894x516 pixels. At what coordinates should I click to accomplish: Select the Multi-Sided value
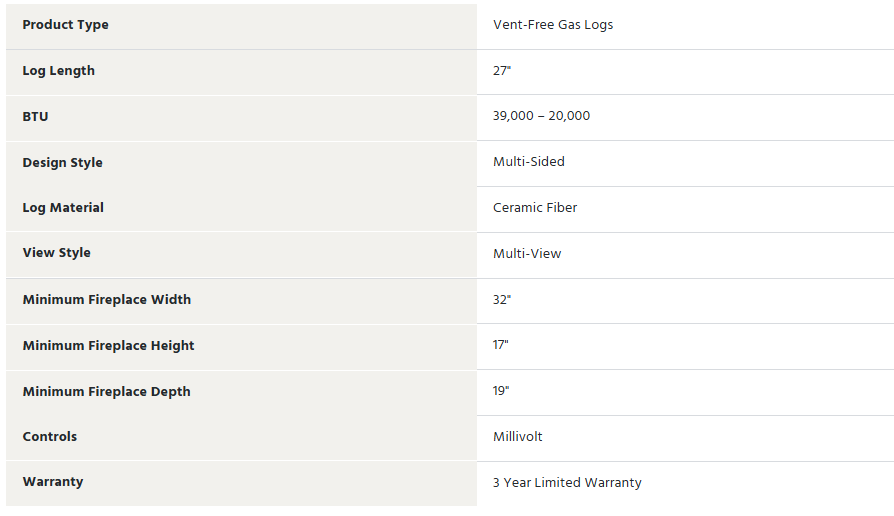point(529,162)
